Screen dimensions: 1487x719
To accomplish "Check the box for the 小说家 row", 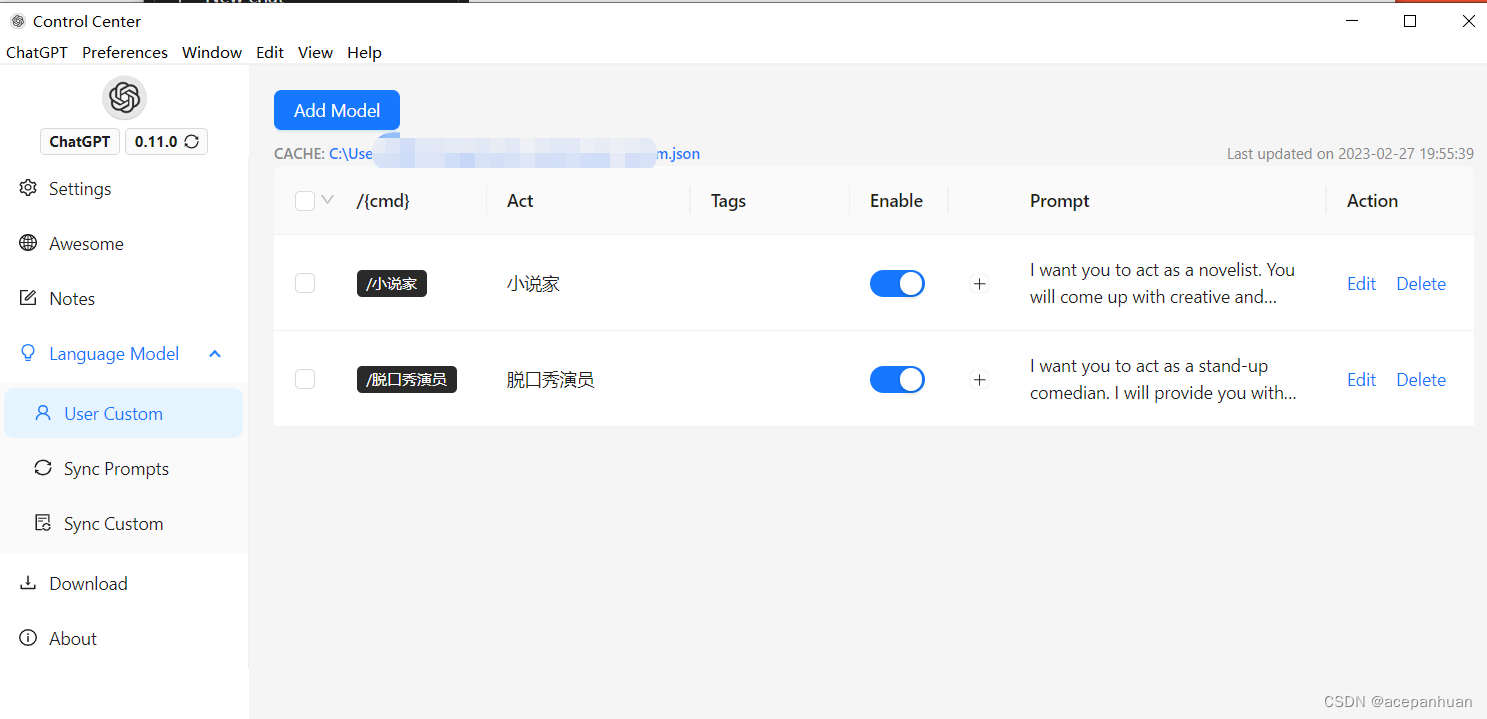I will [x=305, y=284].
